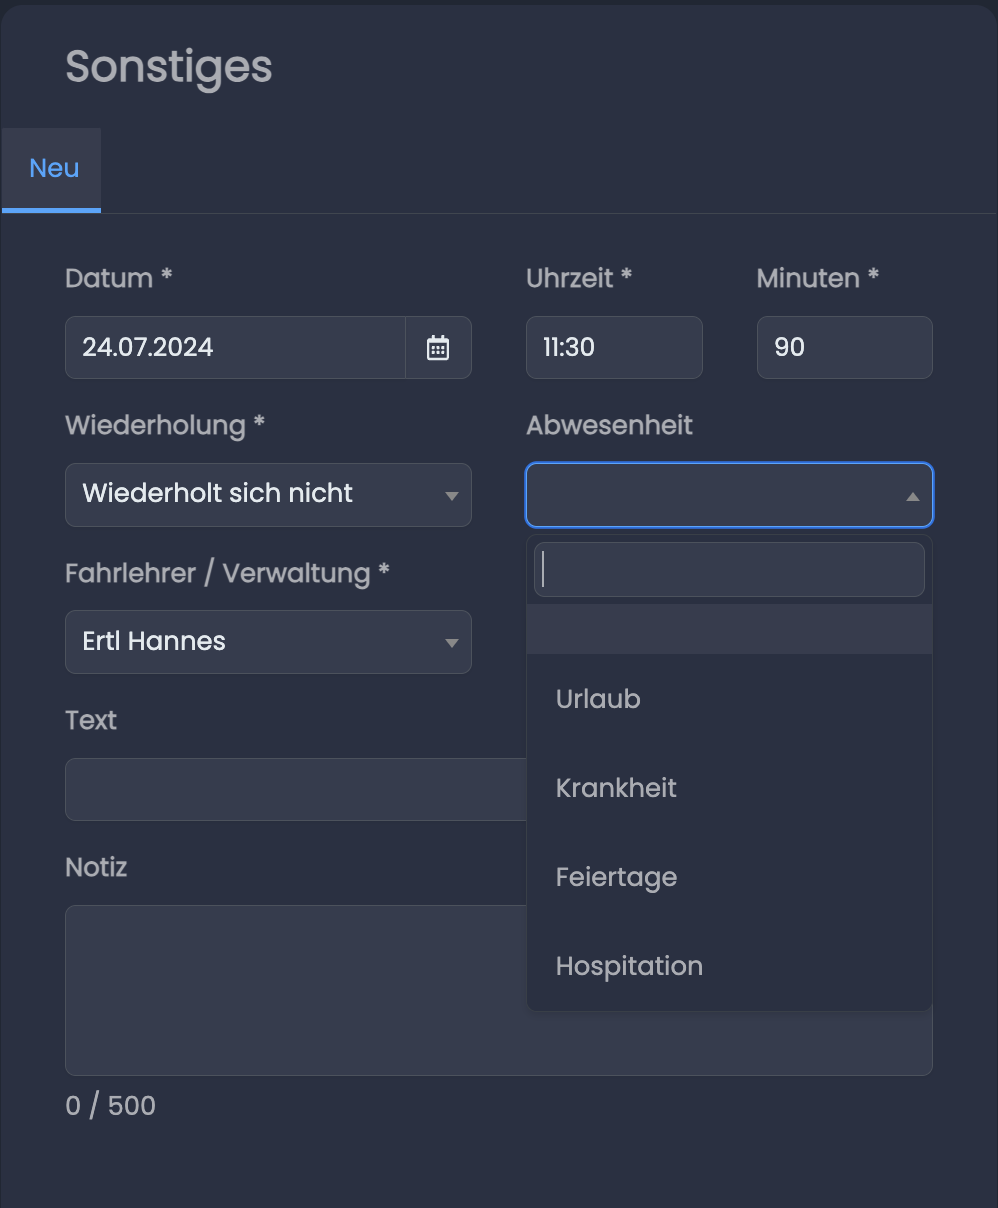Focus the Datum field showing 24.07.2024
The image size is (998, 1208).
(235, 348)
